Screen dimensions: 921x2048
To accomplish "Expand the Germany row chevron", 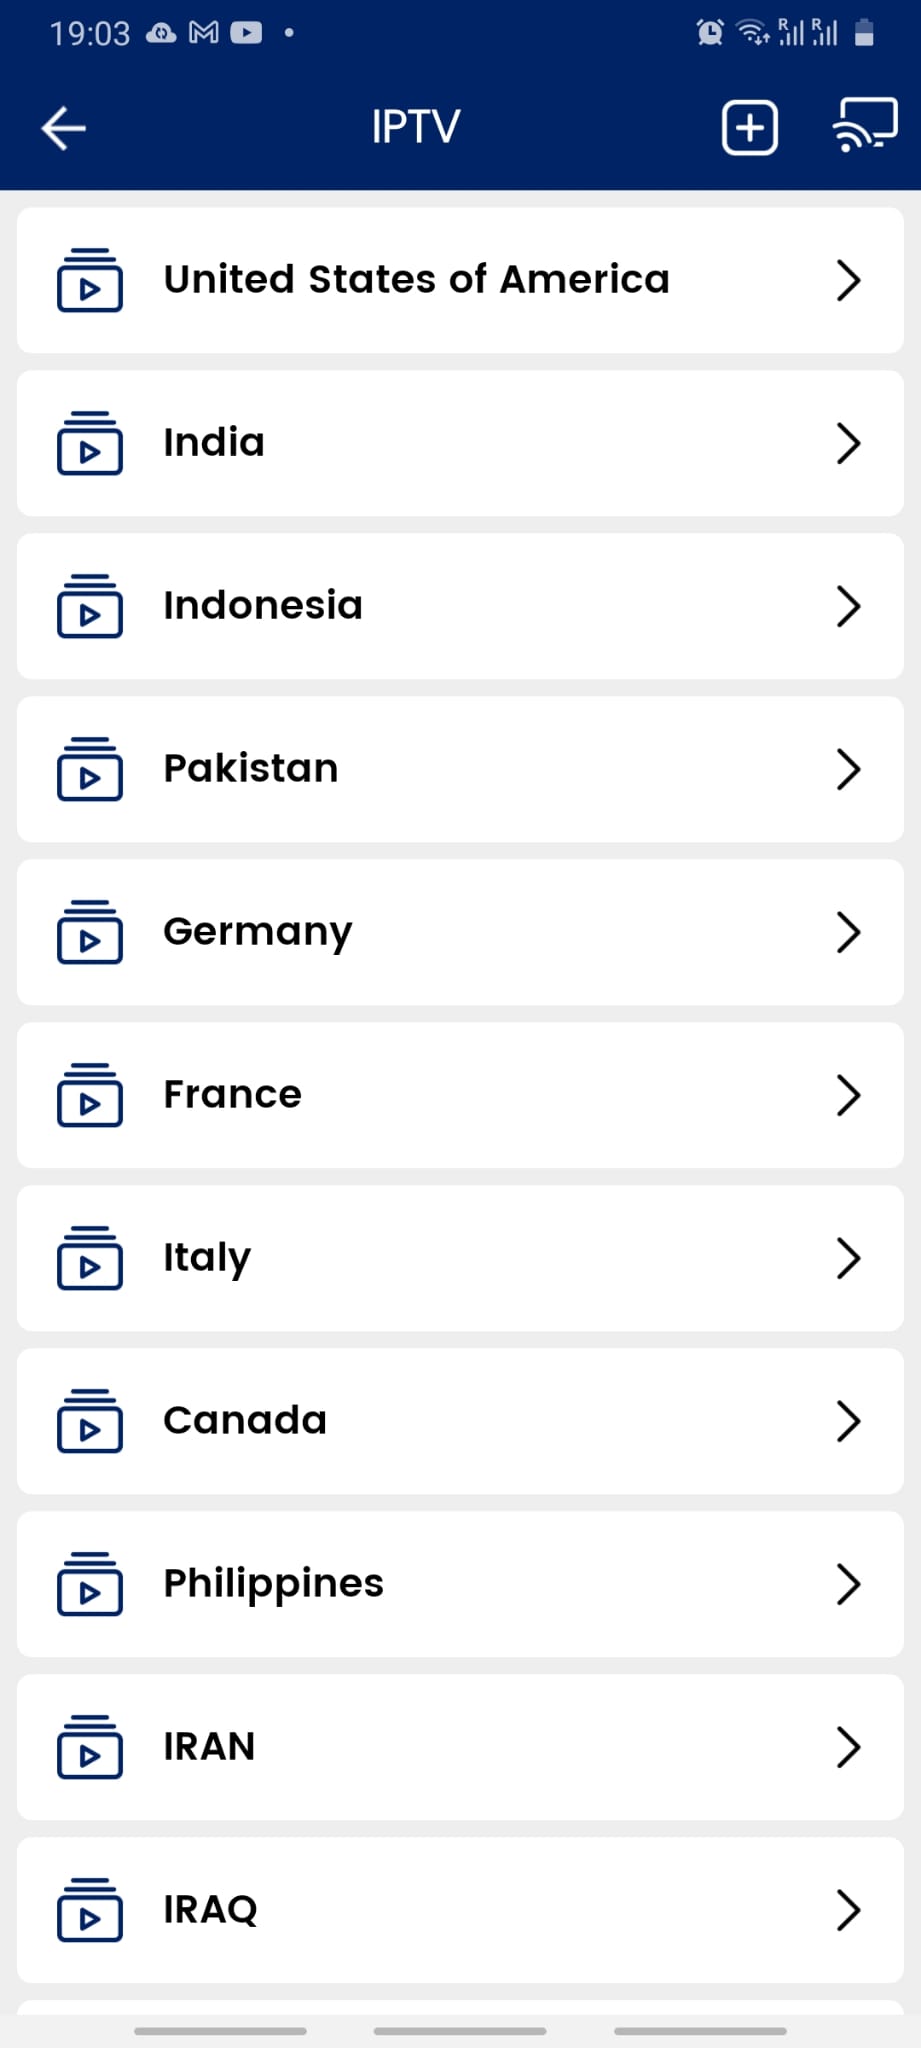I will pyautogui.click(x=848, y=932).
